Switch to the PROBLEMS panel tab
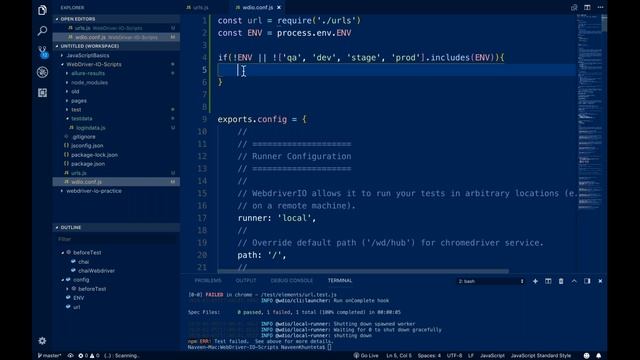 [208, 280]
